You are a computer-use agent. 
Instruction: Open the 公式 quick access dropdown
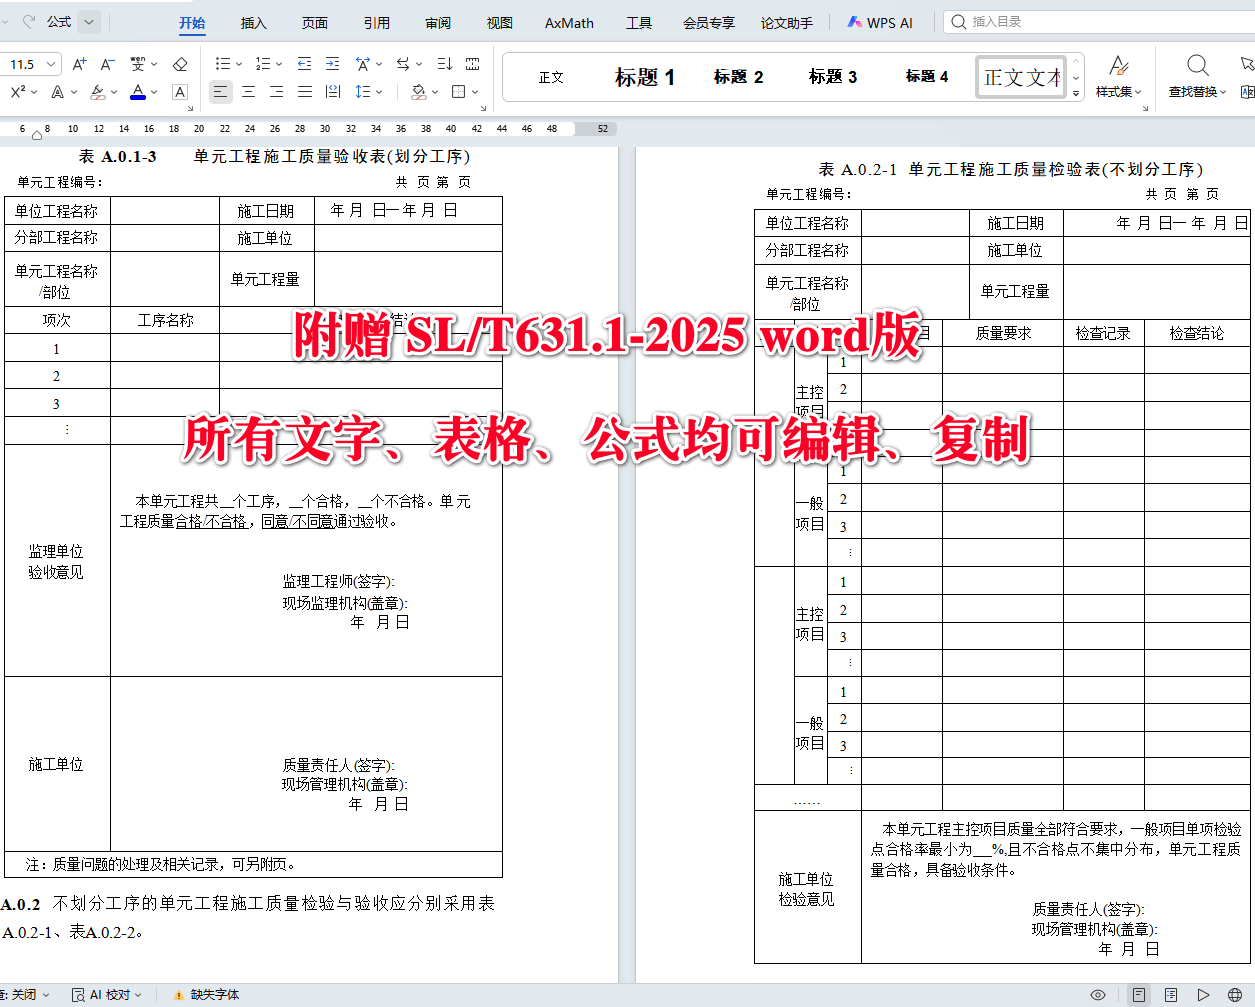pyautogui.click(x=88, y=21)
